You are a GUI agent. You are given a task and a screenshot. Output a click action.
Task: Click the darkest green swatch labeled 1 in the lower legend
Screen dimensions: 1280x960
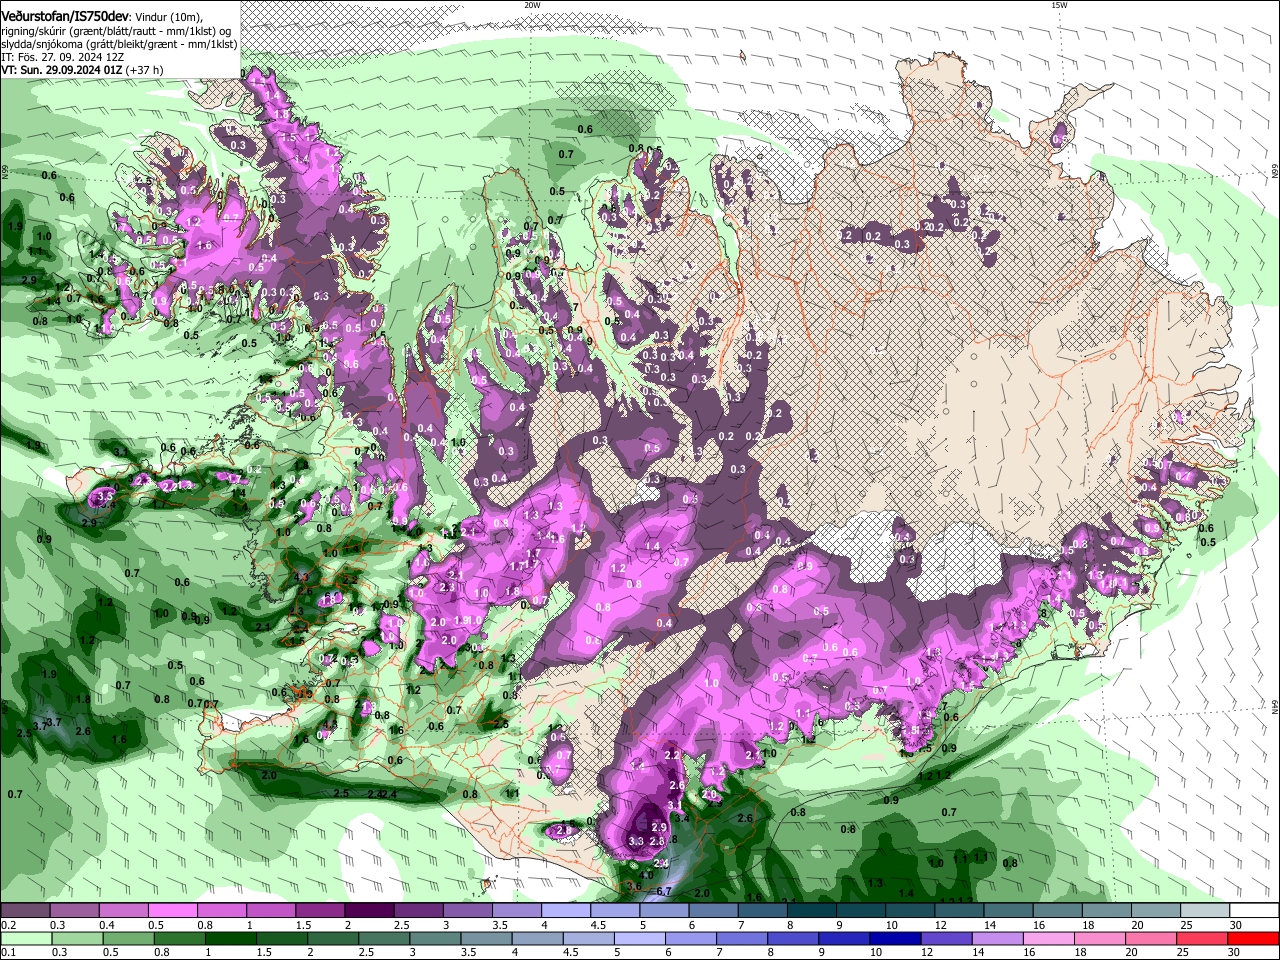point(230,939)
